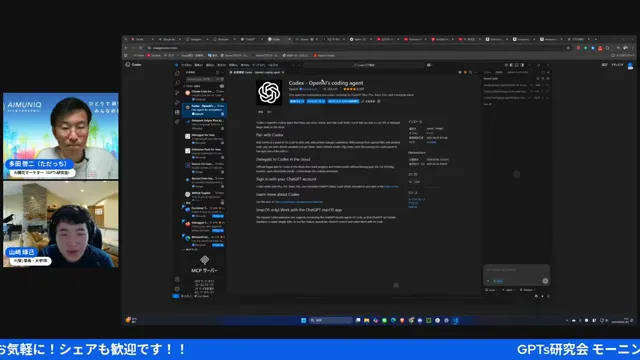Click manage gear on Codex extension list item
The height and width of the screenshot is (360, 640).
click(222, 114)
